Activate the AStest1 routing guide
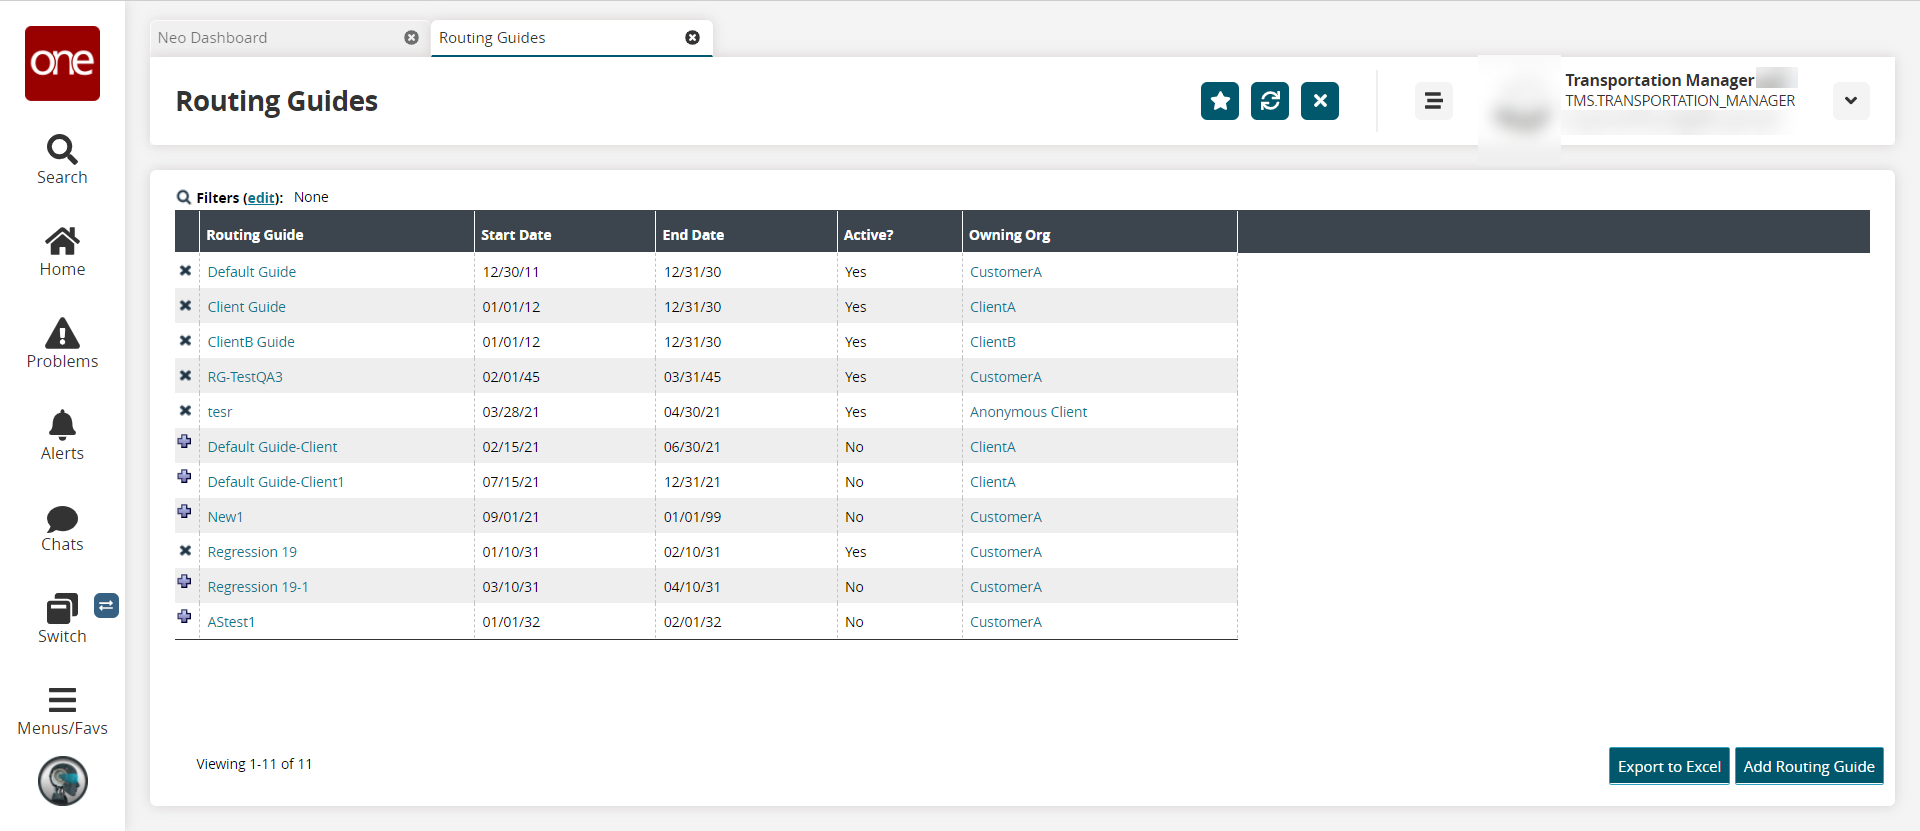Screen dimensions: 1920x831 (185, 617)
